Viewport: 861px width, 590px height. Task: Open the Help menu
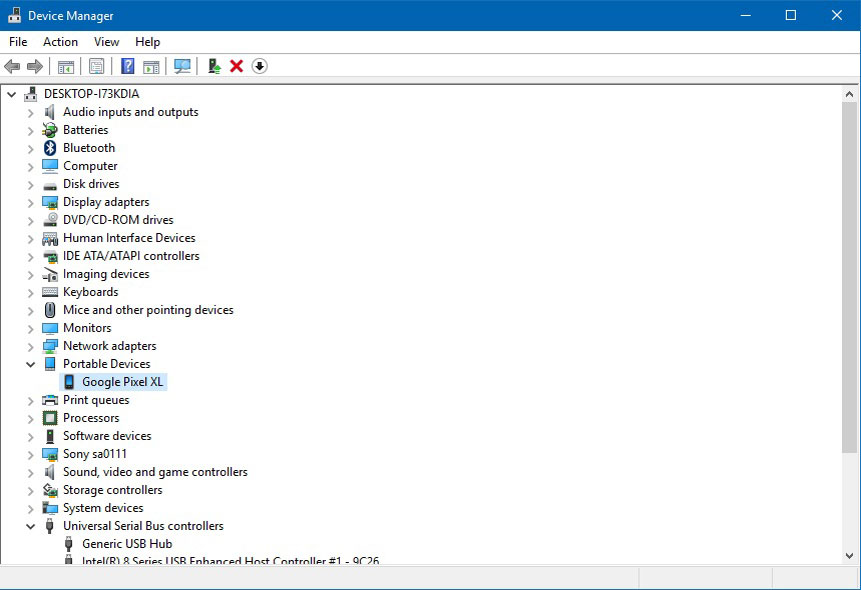coord(148,42)
